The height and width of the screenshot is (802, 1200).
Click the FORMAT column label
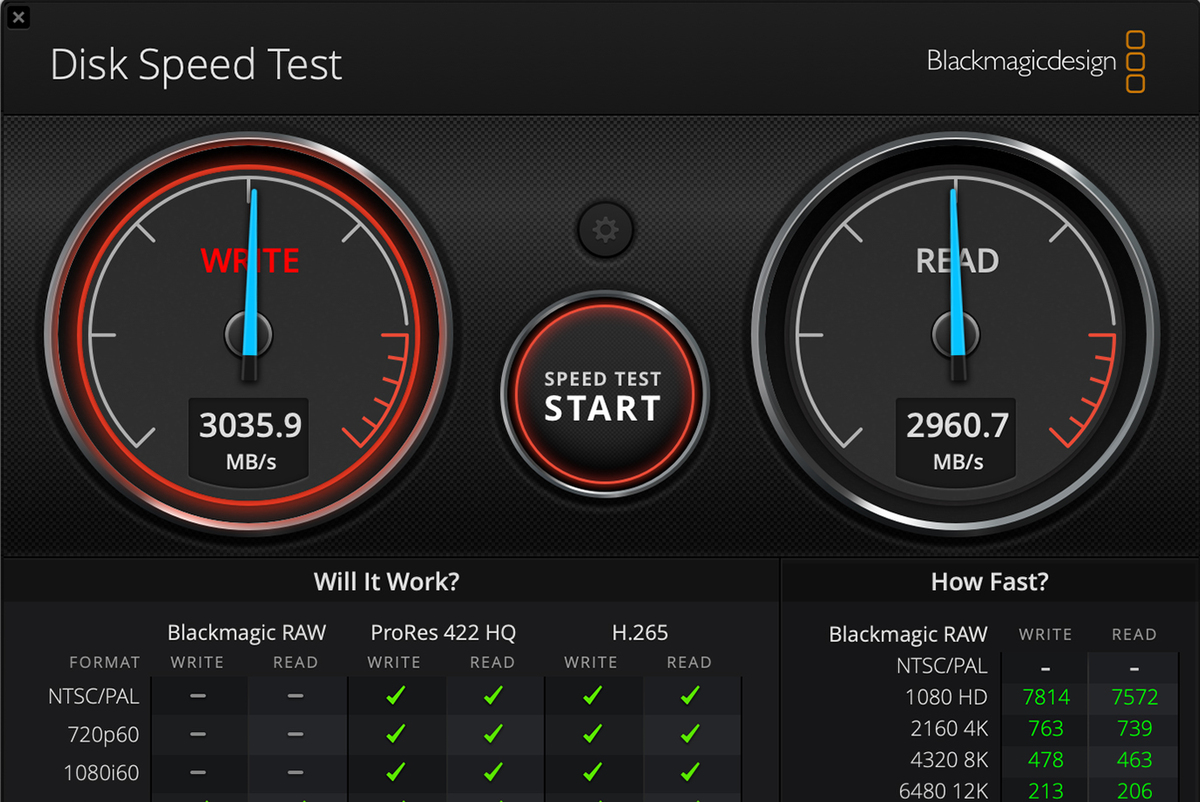(x=105, y=662)
